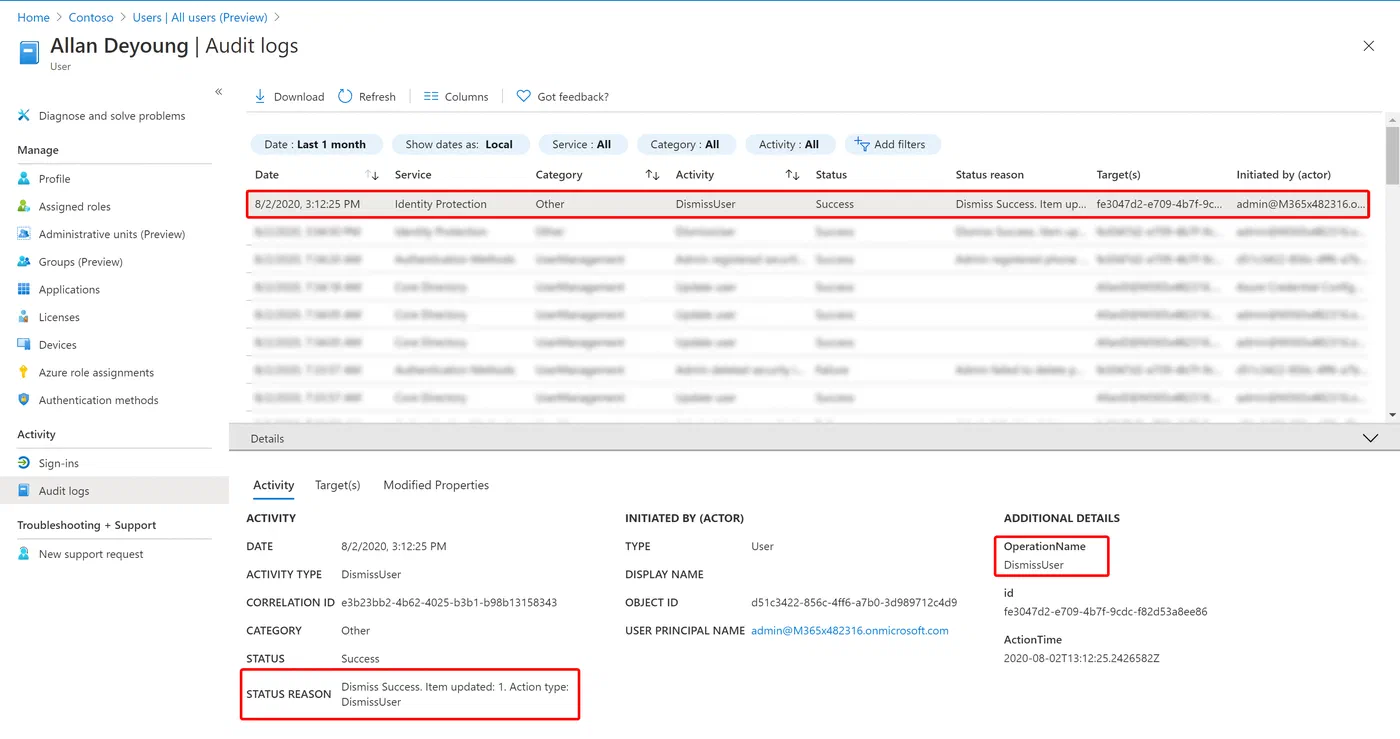The width and height of the screenshot is (1400, 739).
Task: Select the Profile icon in sidebar
Action: pyautogui.click(x=24, y=178)
